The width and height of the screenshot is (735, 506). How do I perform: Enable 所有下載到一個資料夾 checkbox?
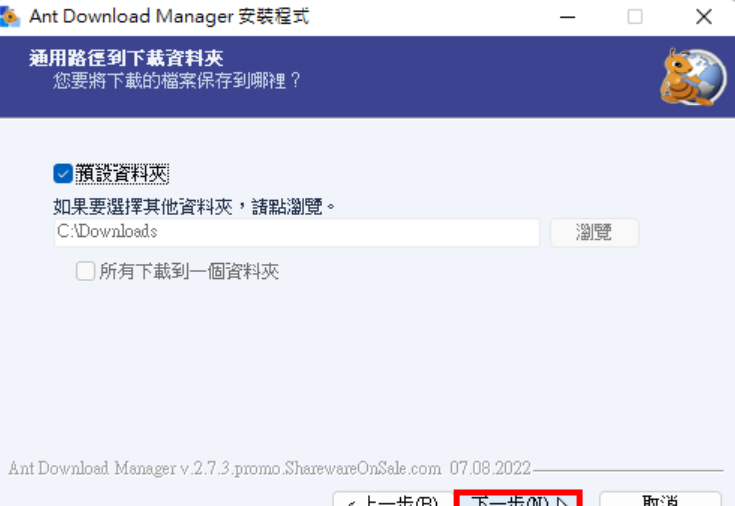(85, 271)
